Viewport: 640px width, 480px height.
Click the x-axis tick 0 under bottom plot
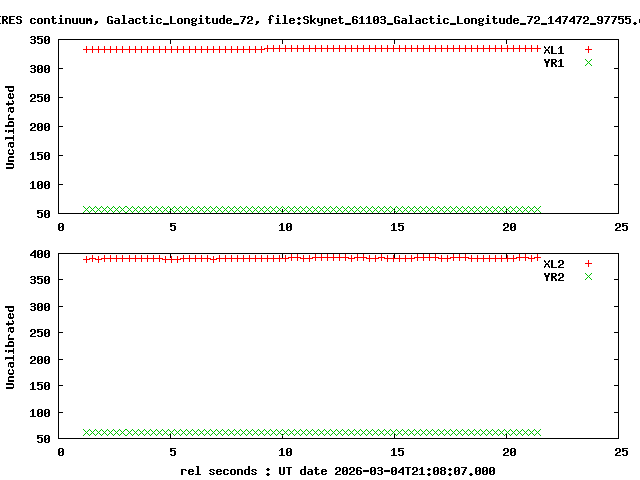tap(61, 452)
